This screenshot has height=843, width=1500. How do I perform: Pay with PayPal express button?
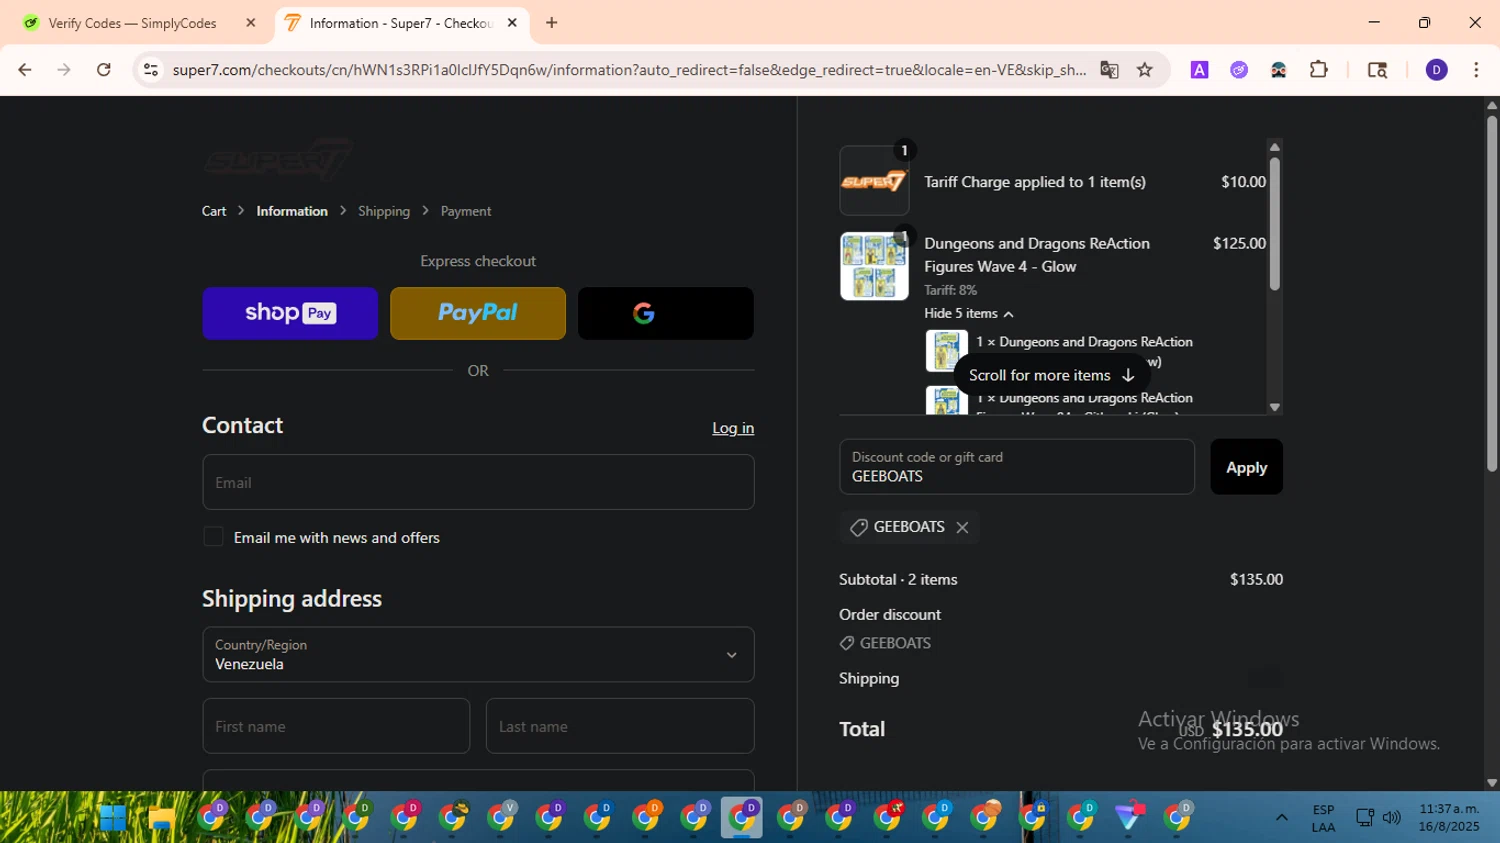coord(478,313)
